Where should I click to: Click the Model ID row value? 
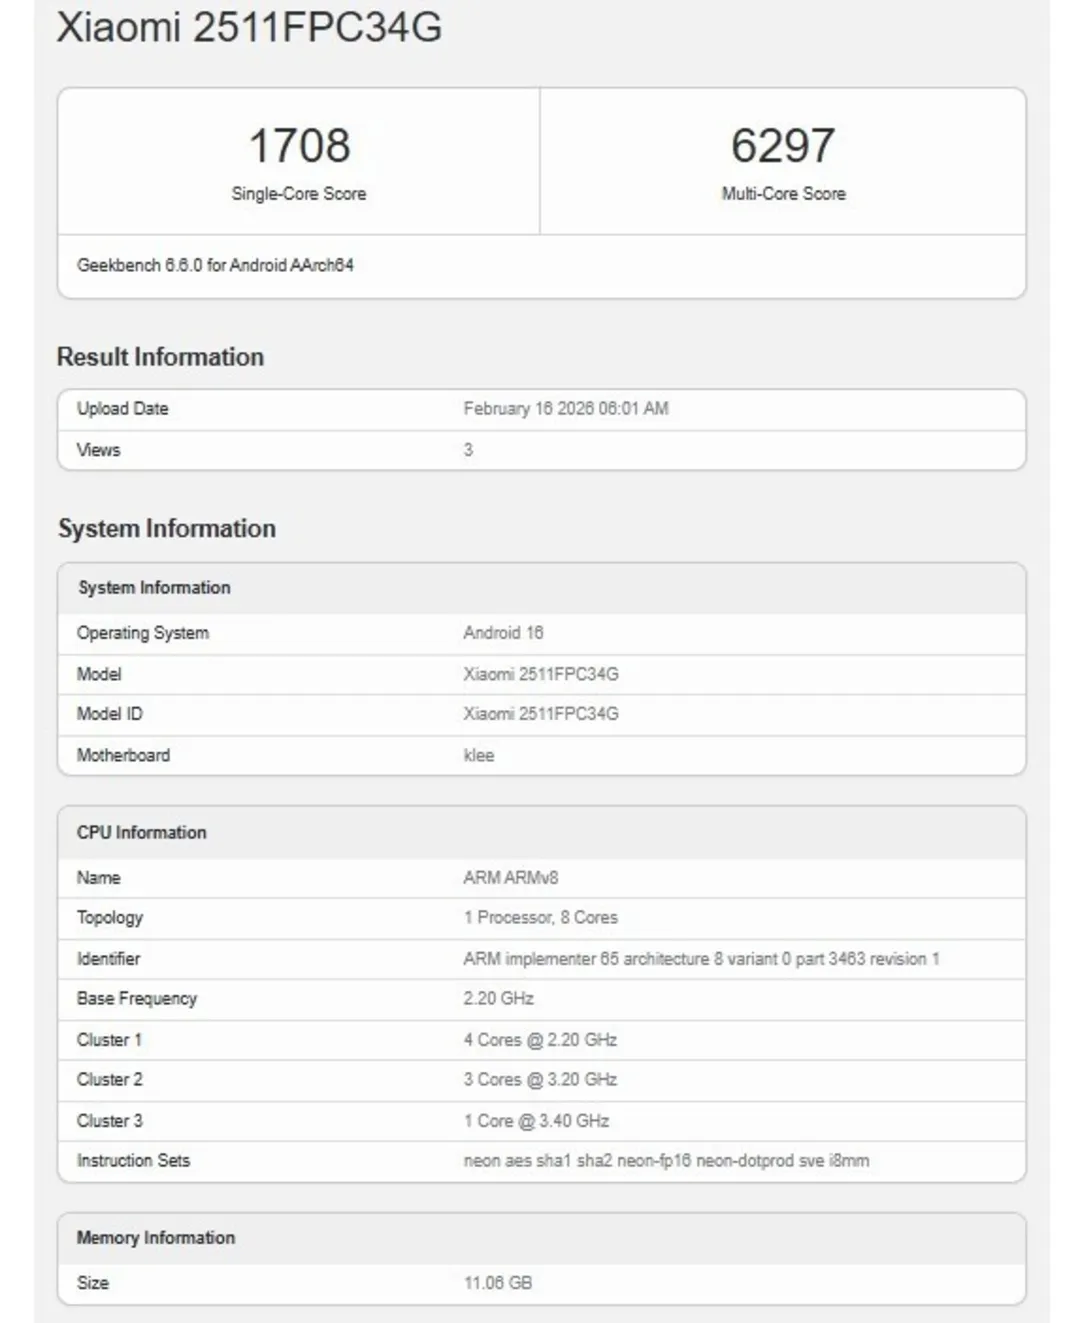coord(540,714)
